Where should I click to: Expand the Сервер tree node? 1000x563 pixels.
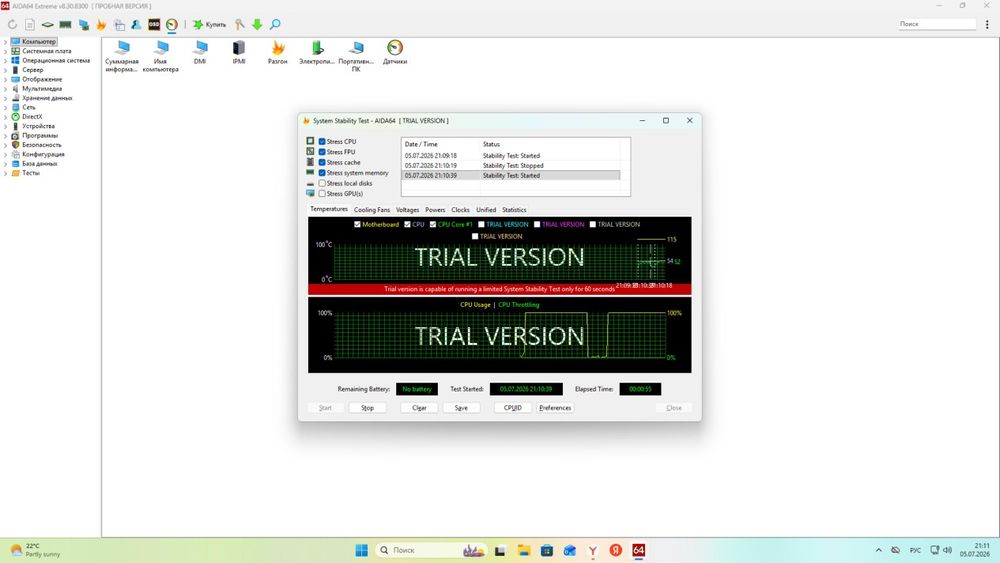(x=5, y=70)
